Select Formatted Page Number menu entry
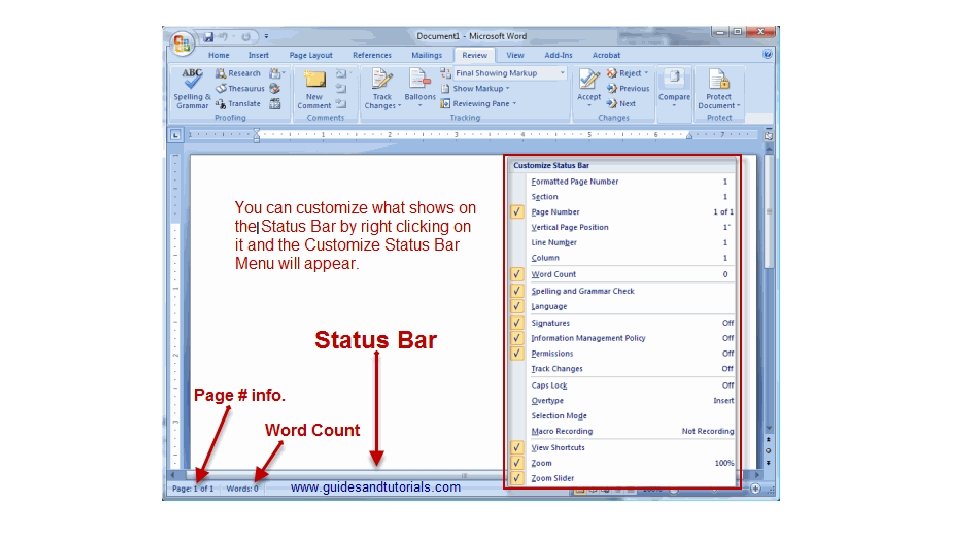The image size is (960, 540). point(623,181)
